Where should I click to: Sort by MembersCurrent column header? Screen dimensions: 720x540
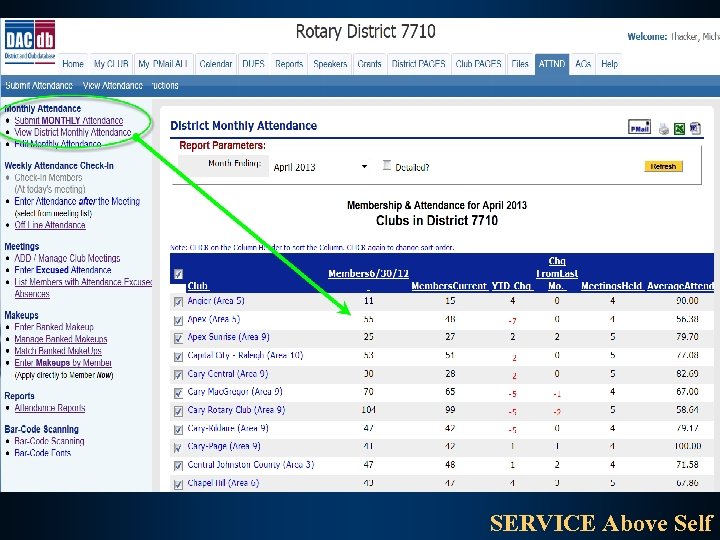pos(449,286)
